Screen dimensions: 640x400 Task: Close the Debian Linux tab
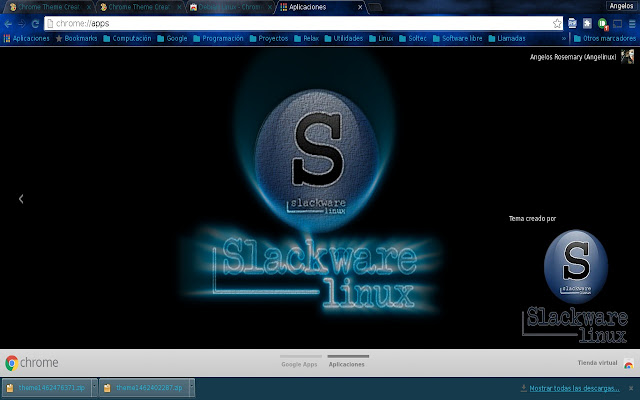coord(269,7)
